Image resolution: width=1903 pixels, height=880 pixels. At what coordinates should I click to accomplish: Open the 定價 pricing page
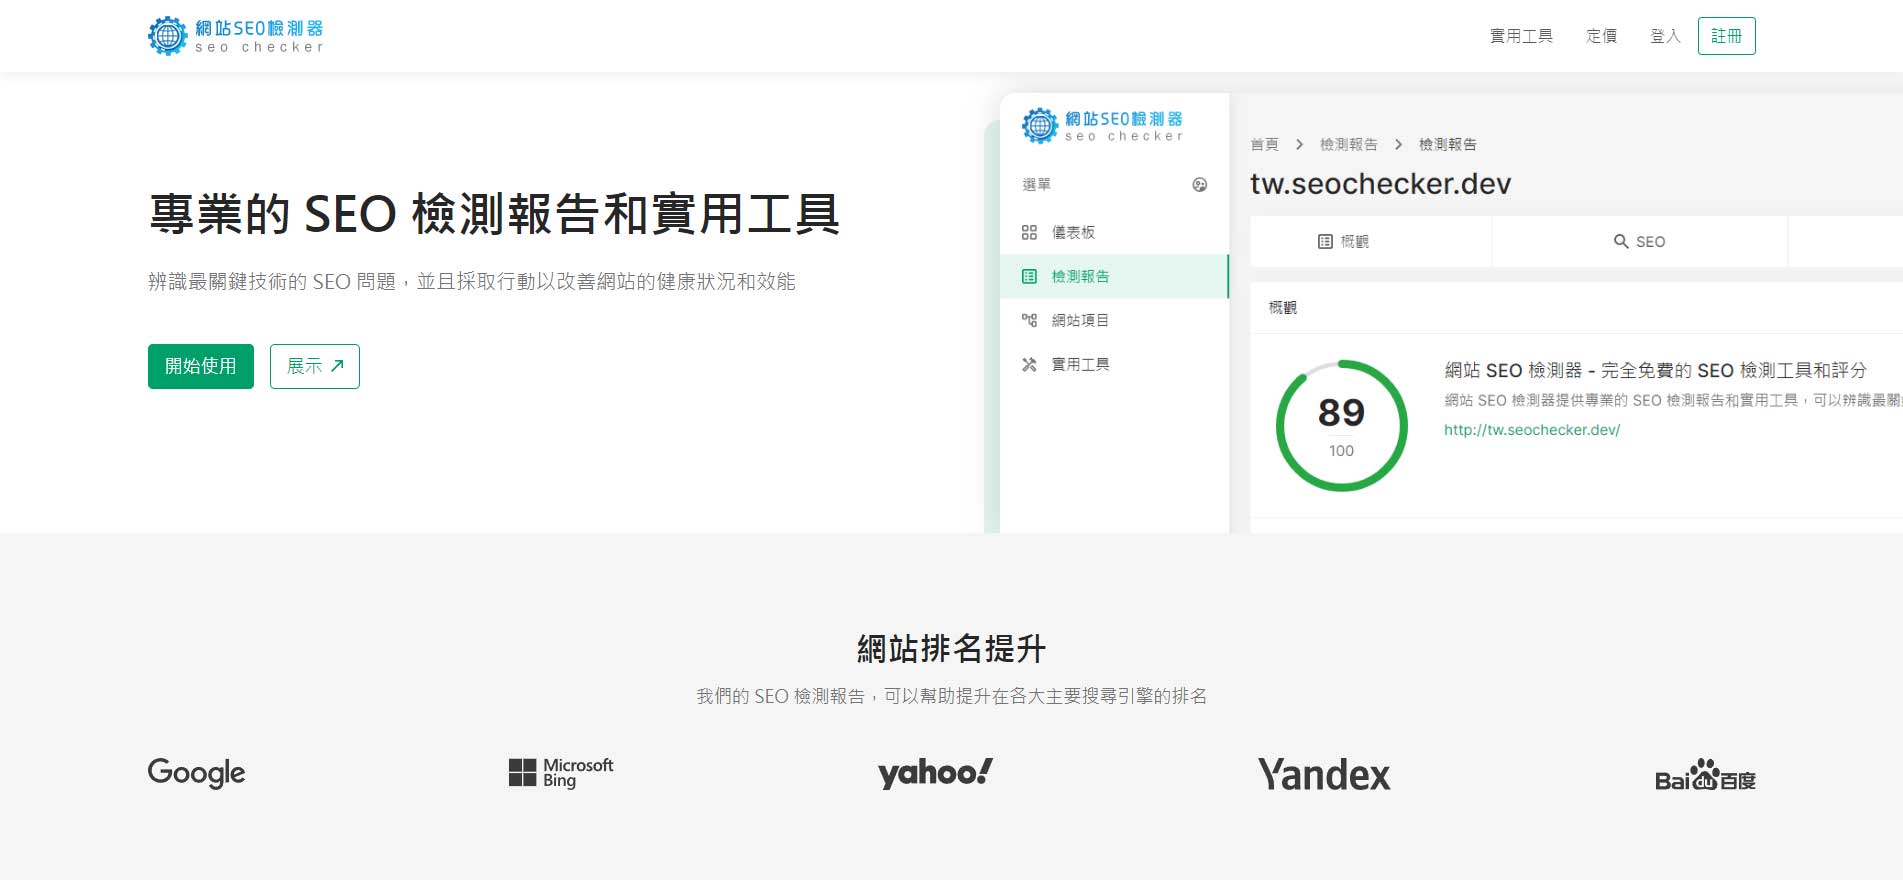click(1601, 36)
